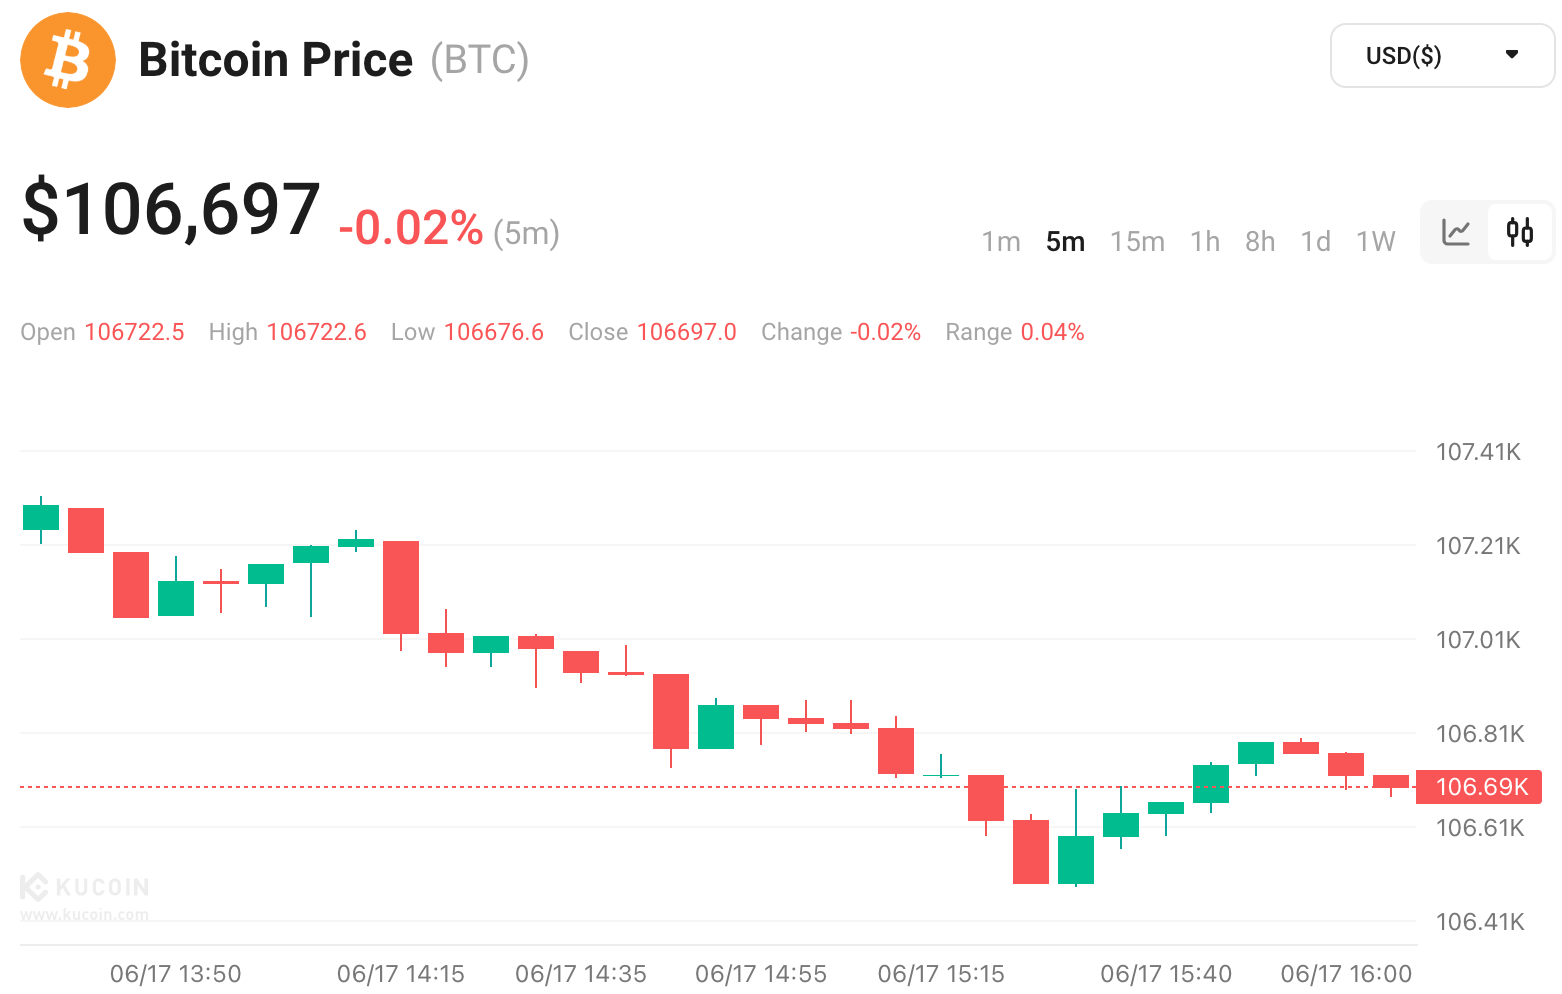Select the 1W time interval

coord(1375,242)
